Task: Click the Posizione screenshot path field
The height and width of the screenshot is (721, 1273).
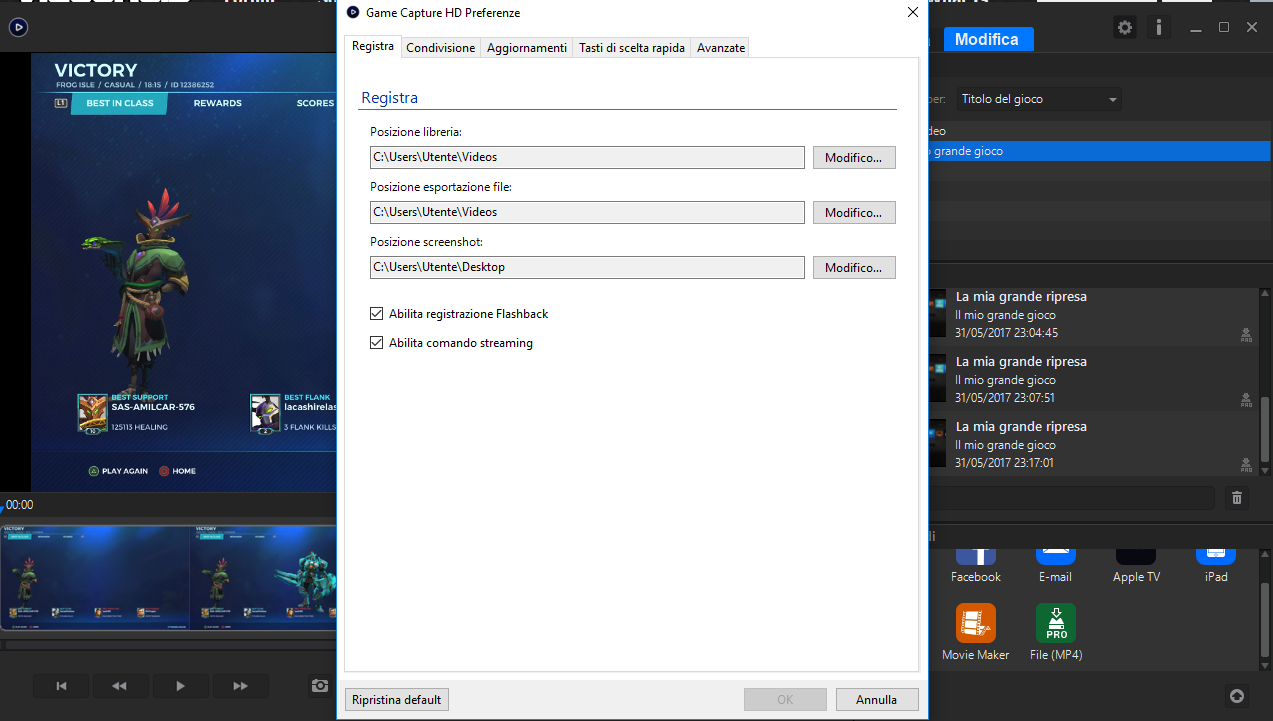Action: coord(587,267)
